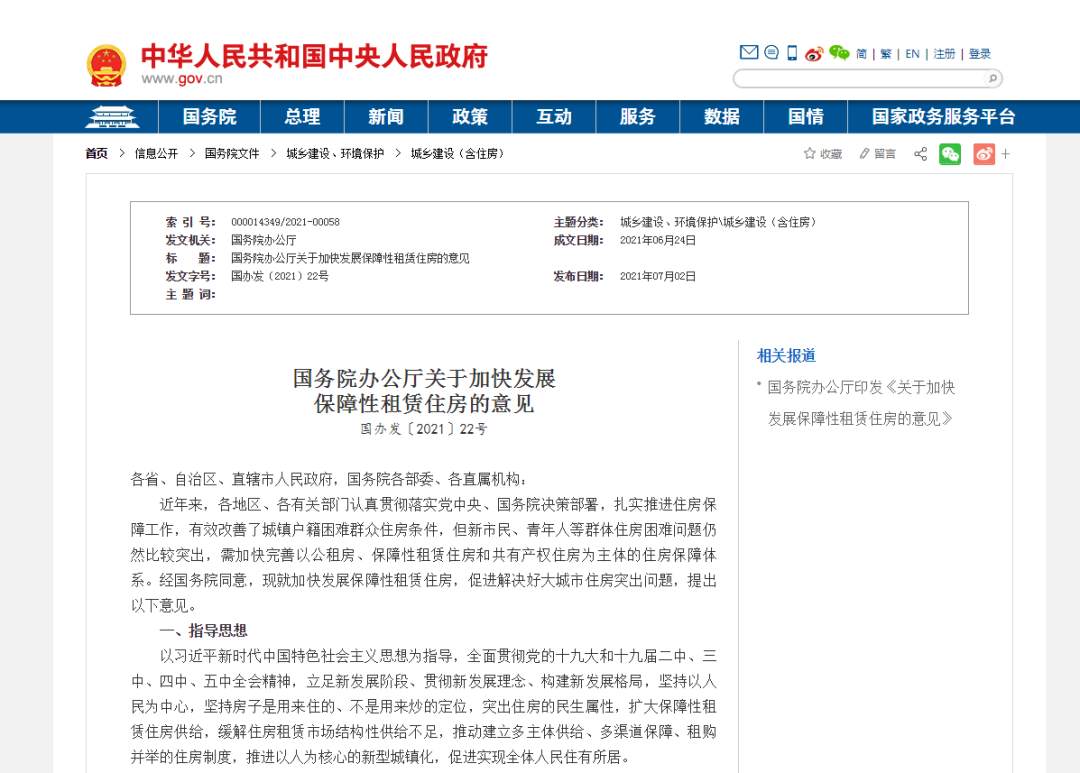
Task: Click the mobile phone icon in header
Action: [x=792, y=53]
